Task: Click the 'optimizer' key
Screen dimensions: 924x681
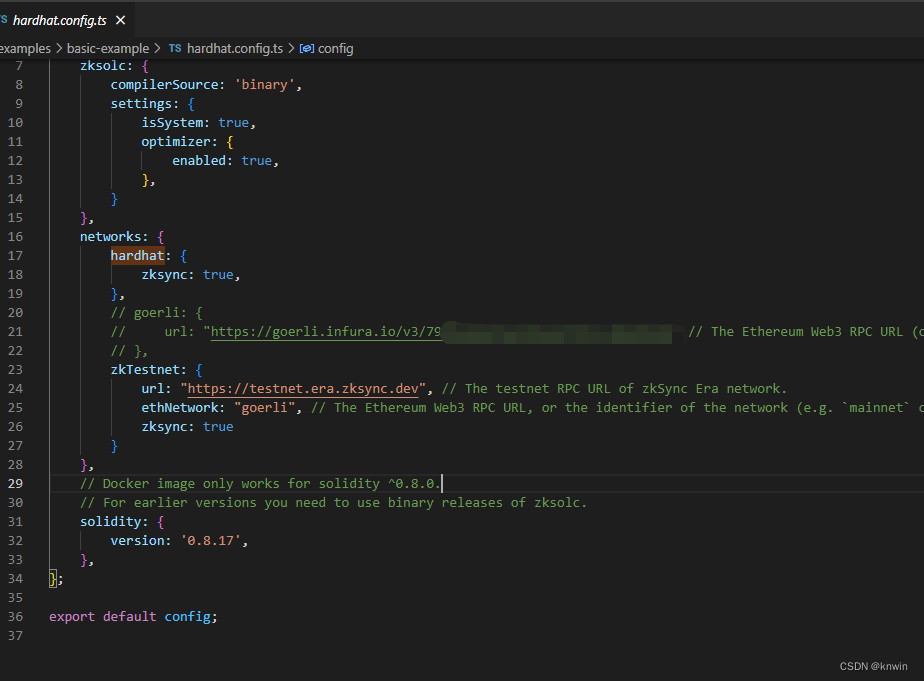Action: click(x=176, y=142)
